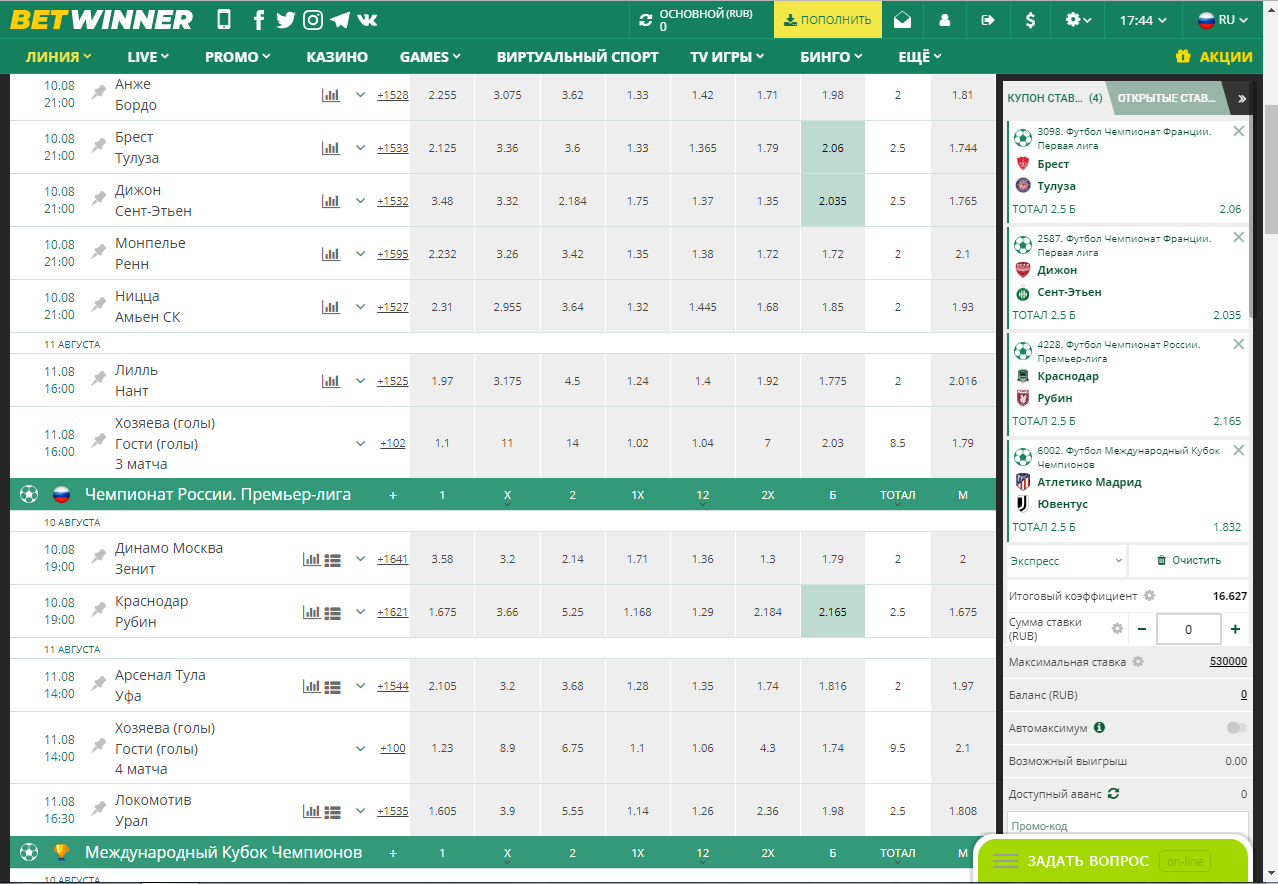
Task: Expand markets chevron for Краснодар – Рубин
Action: click(x=361, y=612)
